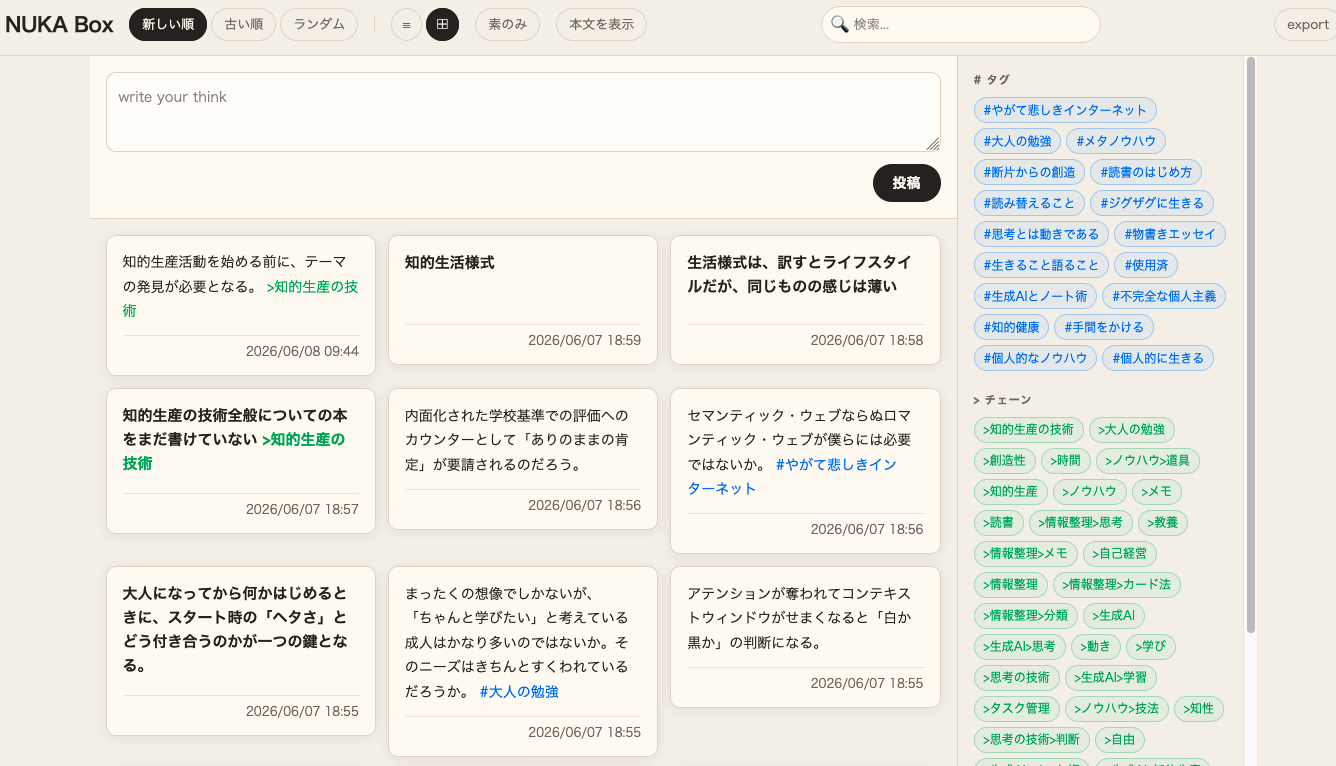The image size is (1336, 766).
Task: Select tag #知的健康
Action: [1011, 327]
